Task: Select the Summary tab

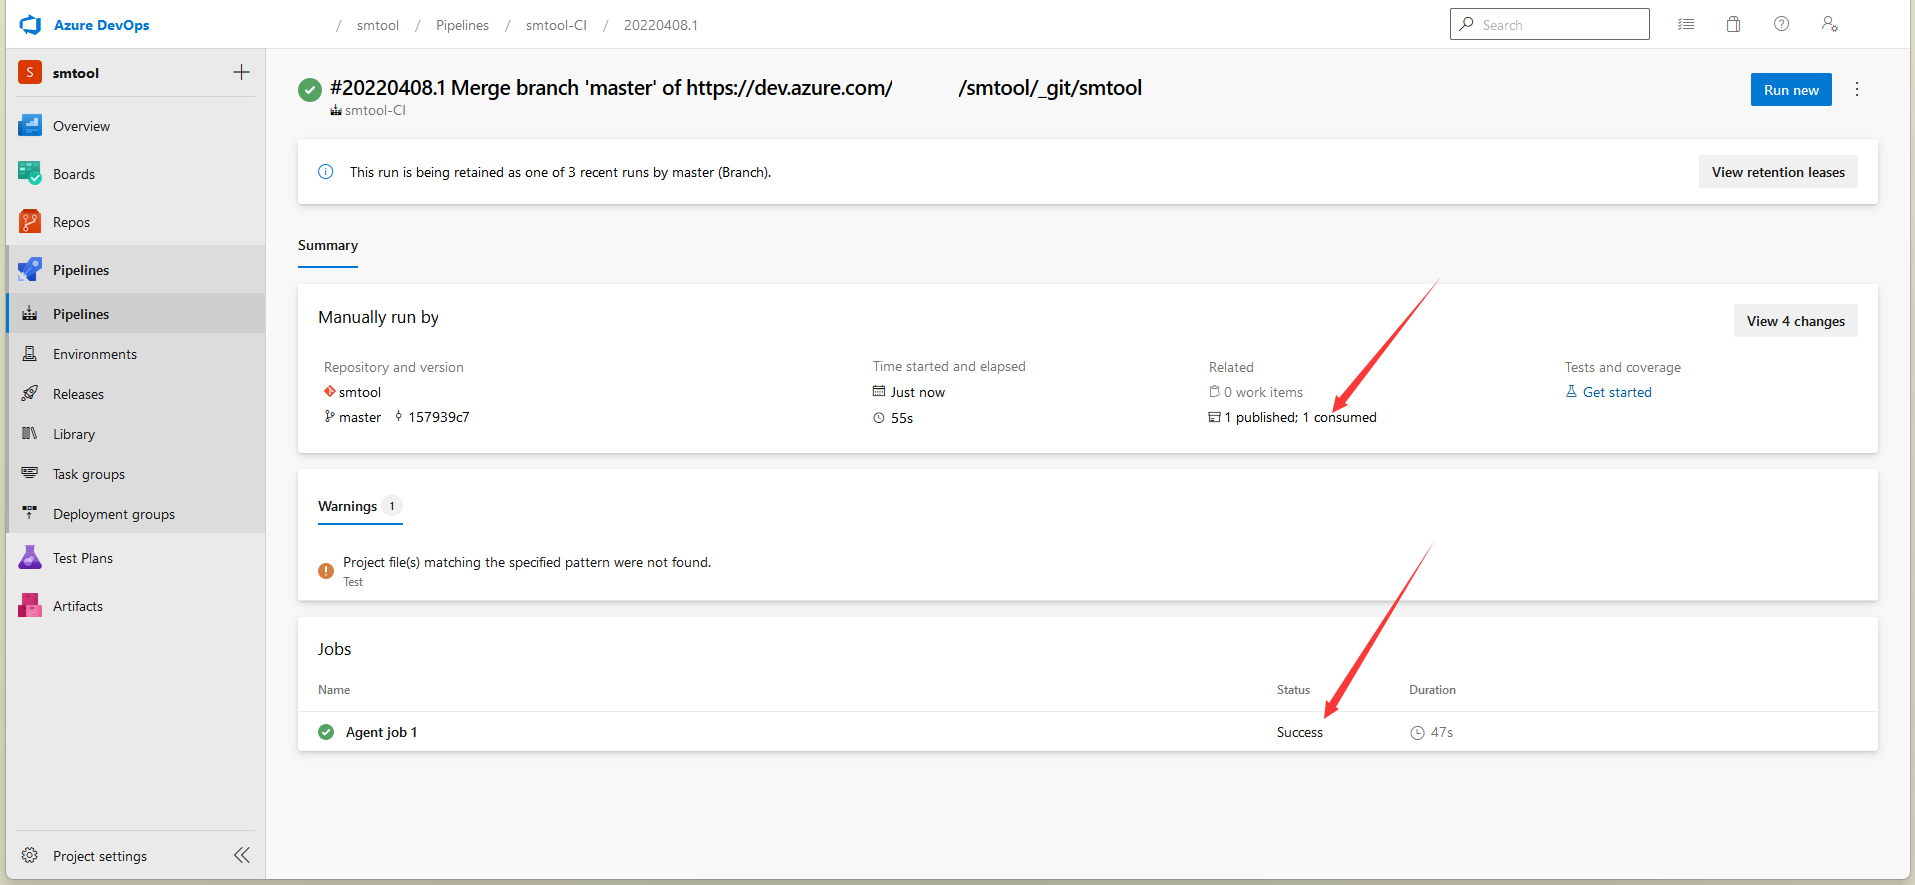Action: pyautogui.click(x=328, y=246)
